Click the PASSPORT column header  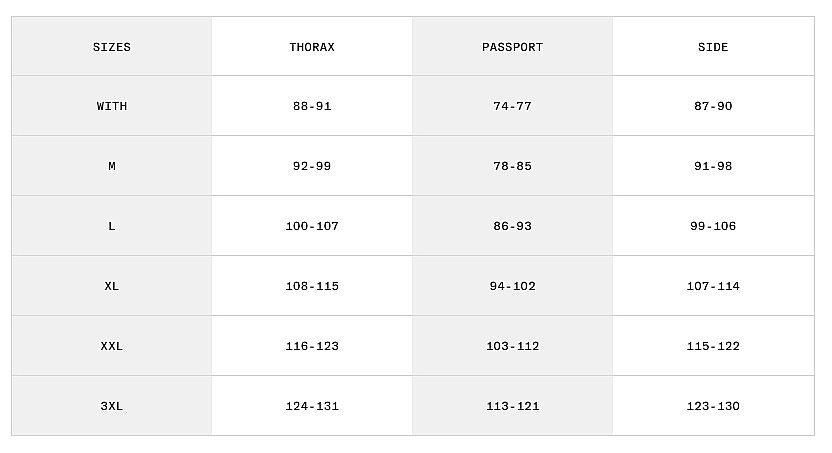click(512, 47)
